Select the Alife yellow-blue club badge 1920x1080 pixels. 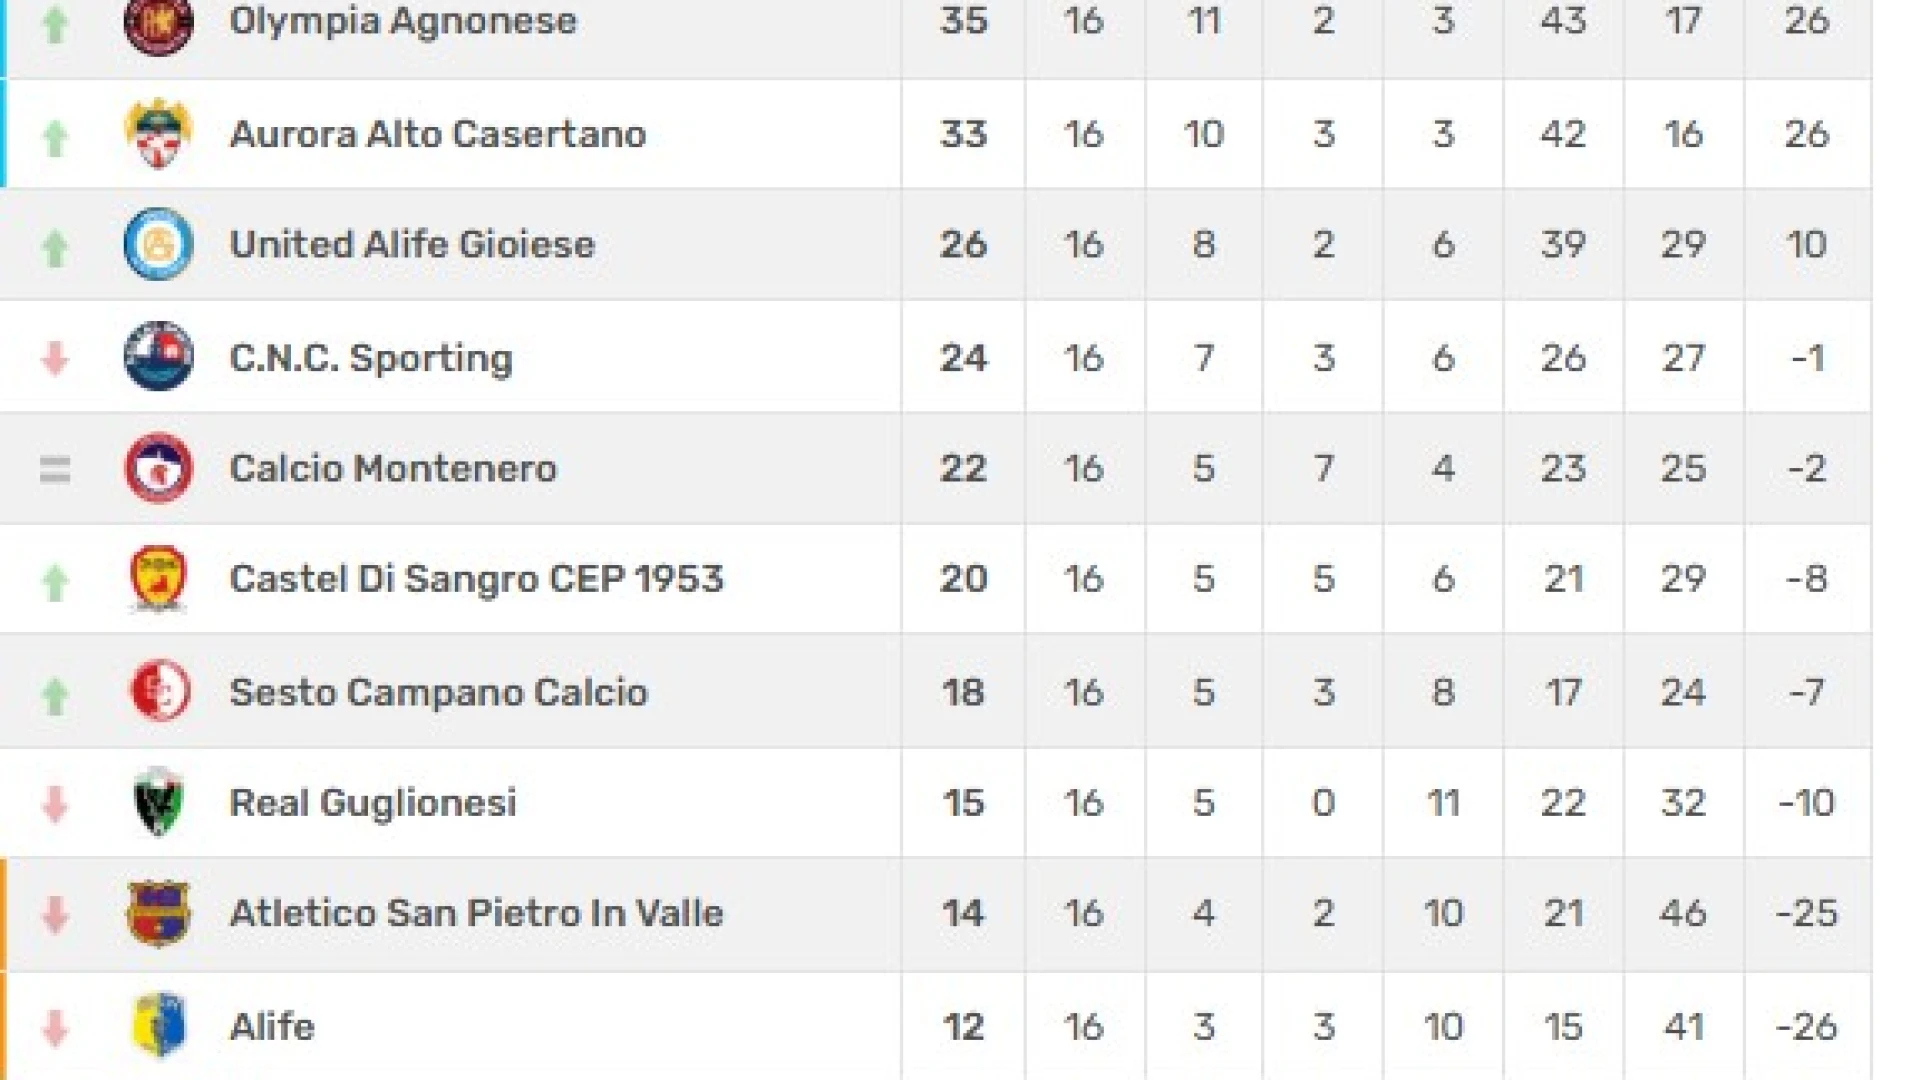pos(160,1025)
